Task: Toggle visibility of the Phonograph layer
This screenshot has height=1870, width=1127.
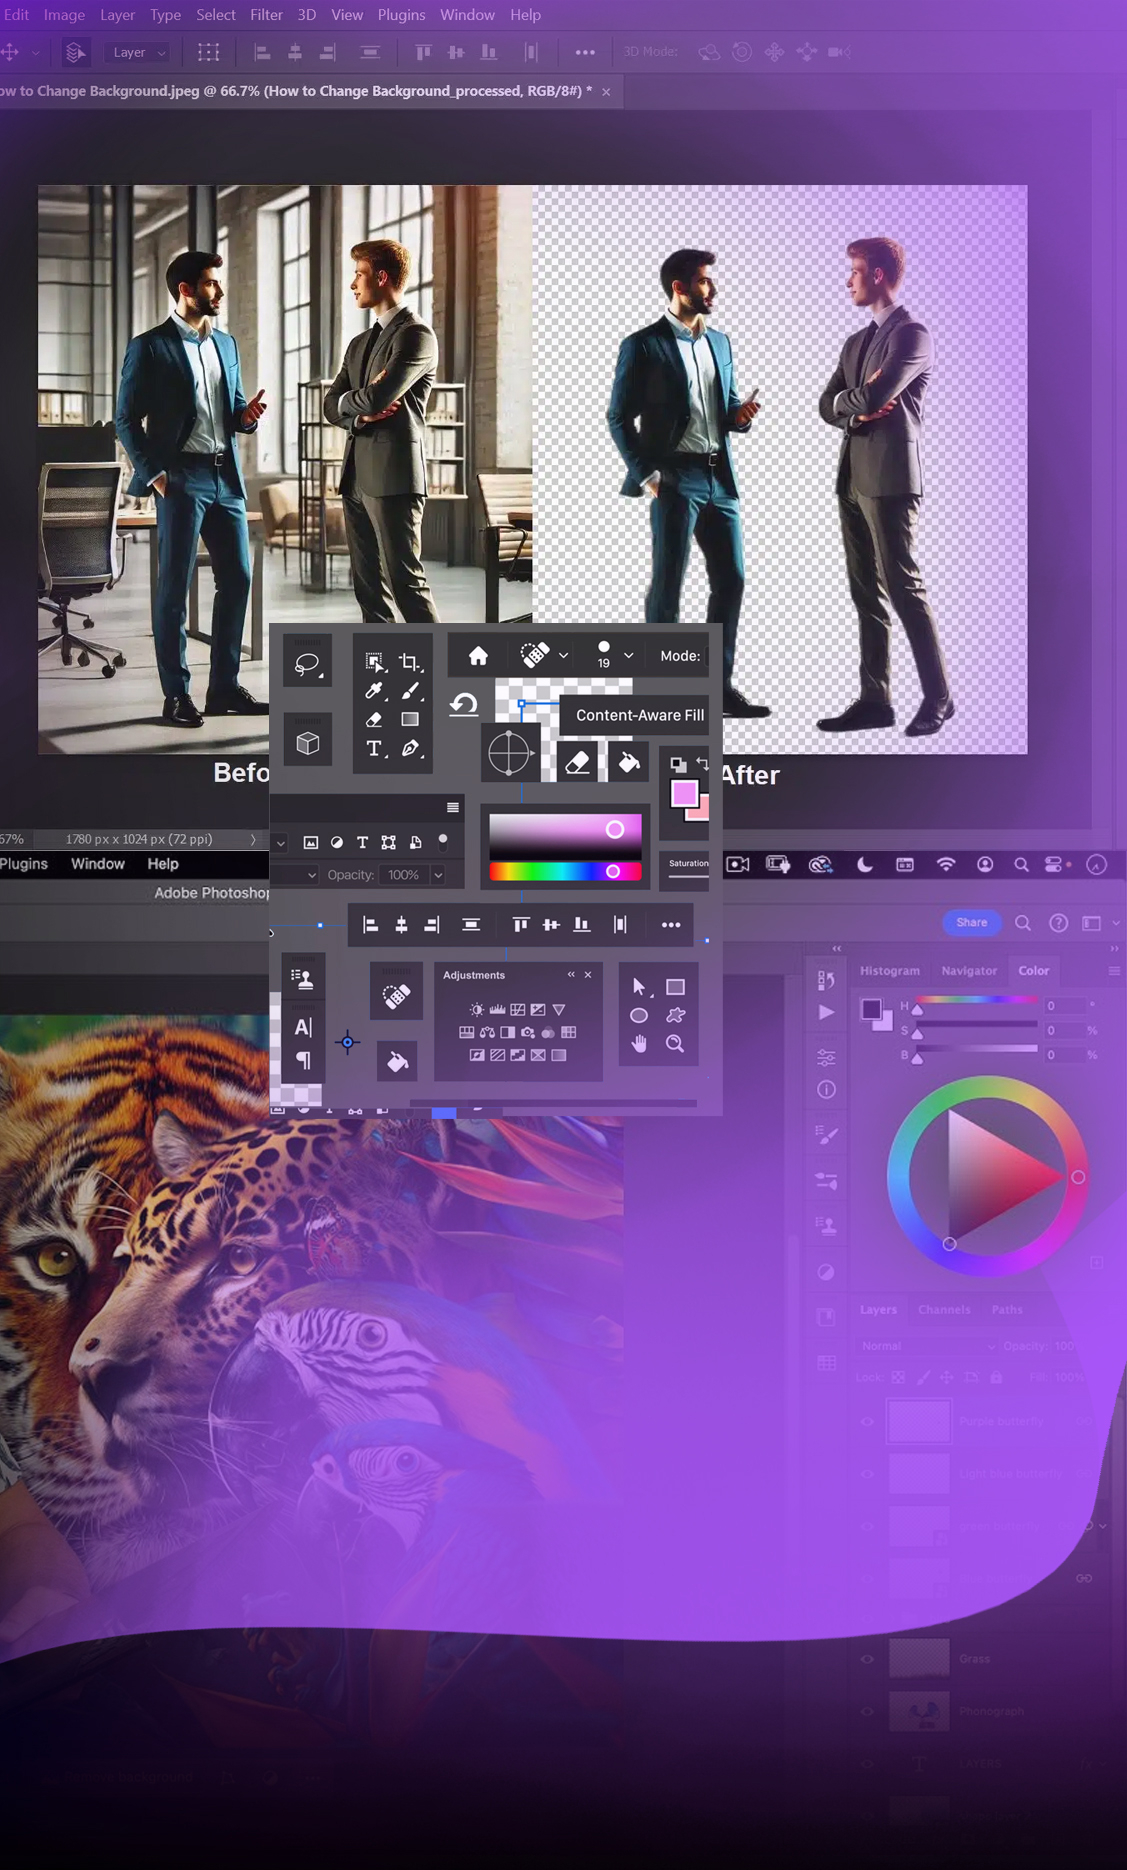Action: pos(867,1711)
